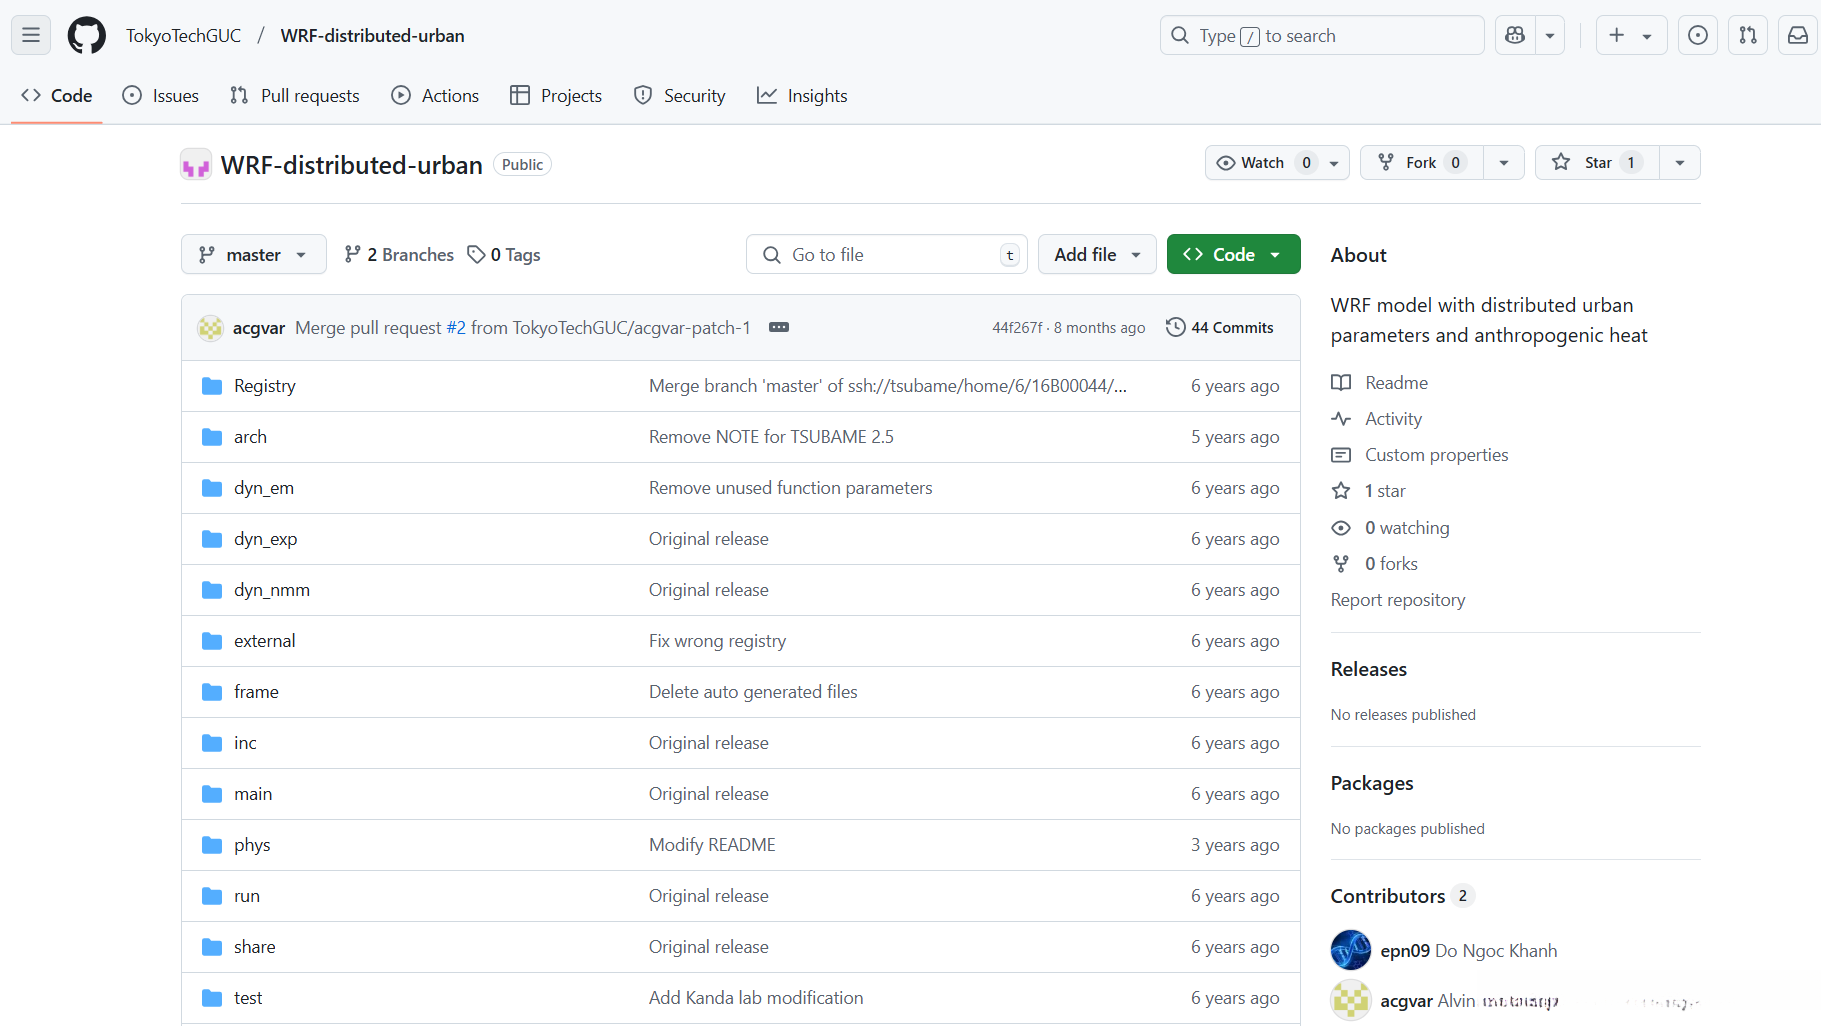The image size is (1821, 1026).
Task: Go to the Insights tab
Action: (802, 96)
